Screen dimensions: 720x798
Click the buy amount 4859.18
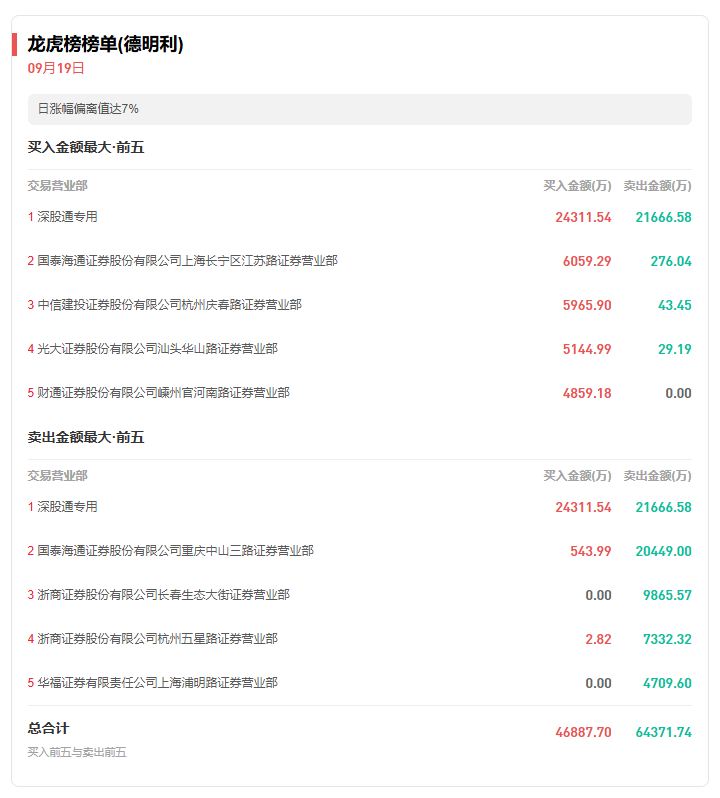(x=587, y=393)
